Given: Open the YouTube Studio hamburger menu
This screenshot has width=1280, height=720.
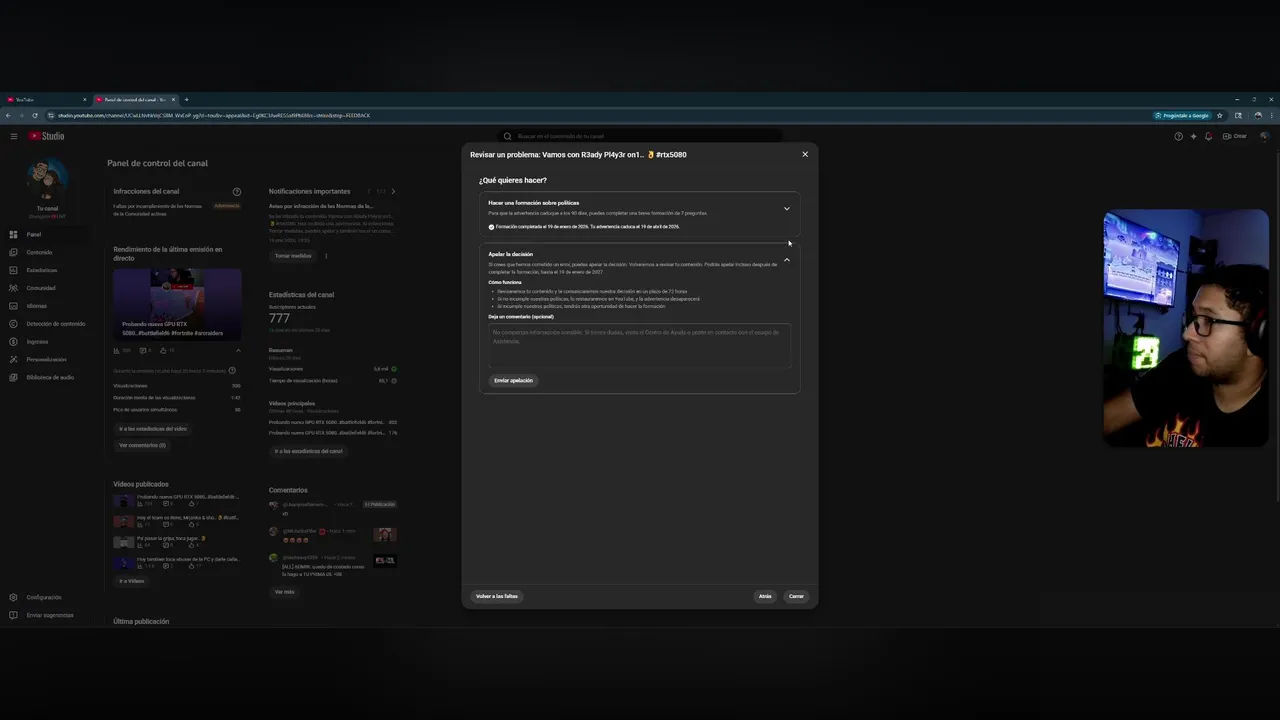Looking at the screenshot, I should (14, 136).
